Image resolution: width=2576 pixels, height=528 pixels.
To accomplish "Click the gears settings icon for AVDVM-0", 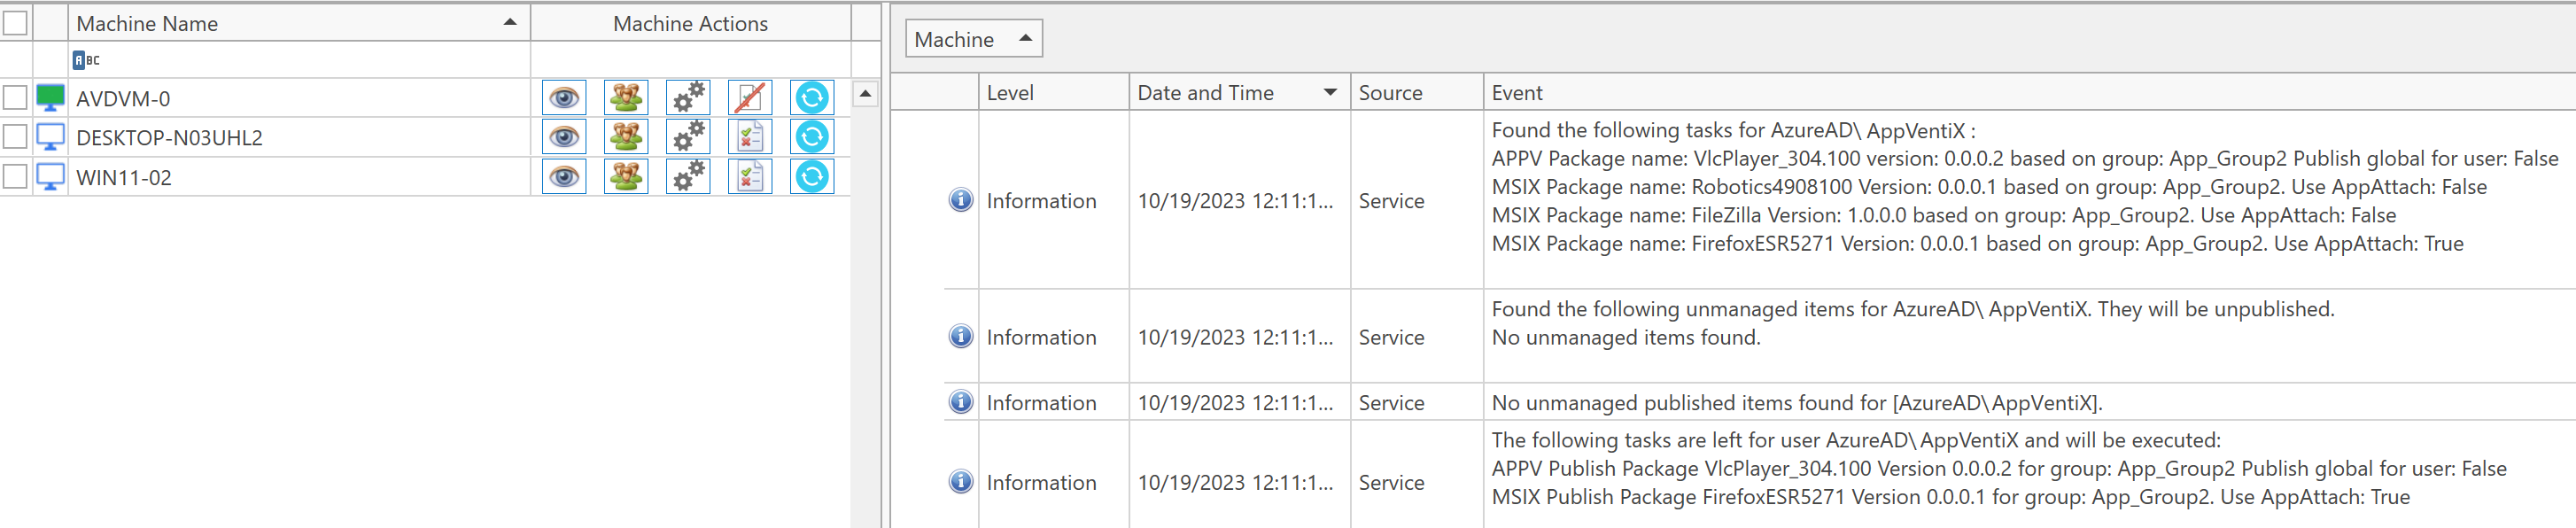I will (688, 98).
